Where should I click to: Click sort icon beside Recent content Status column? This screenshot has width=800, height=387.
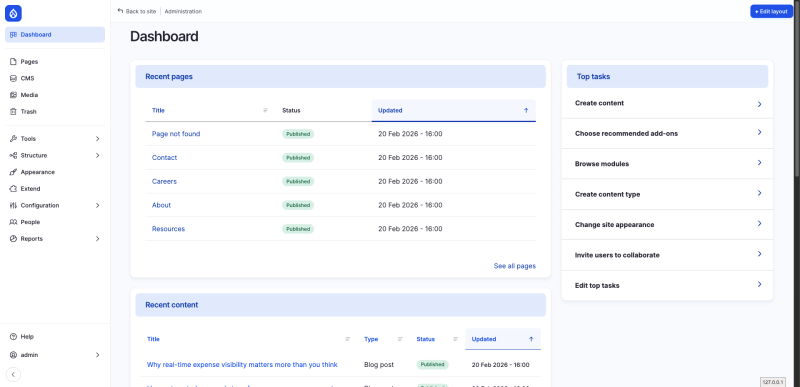click(x=456, y=339)
